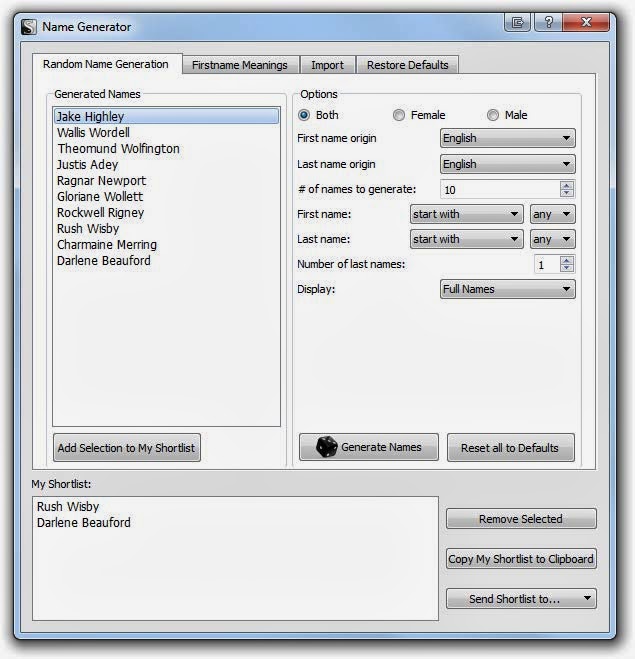This screenshot has width=635, height=659.
Task: Open the Last name origin dropdown
Action: [x=508, y=164]
